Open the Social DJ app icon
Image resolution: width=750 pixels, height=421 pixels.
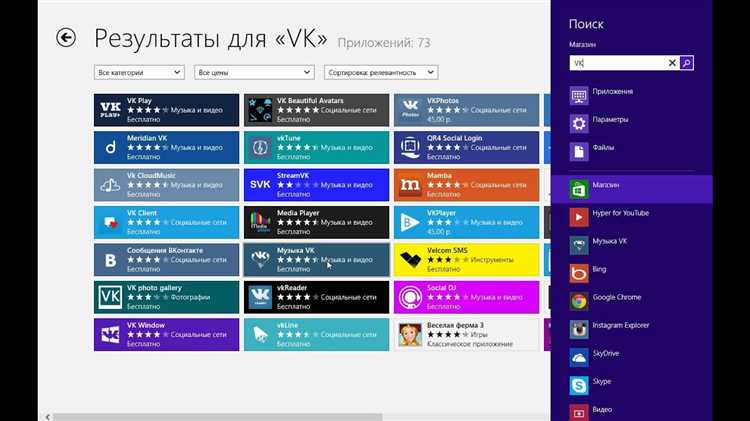[x=410, y=297]
